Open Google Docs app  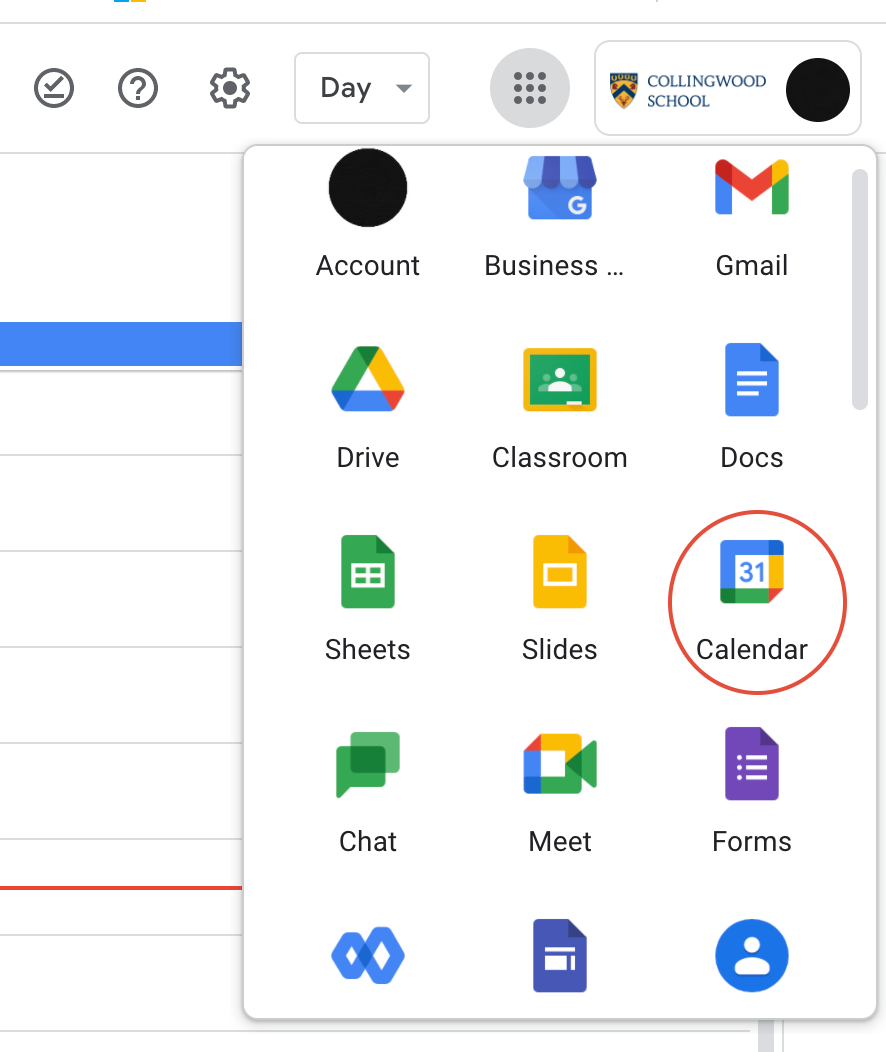tap(751, 407)
